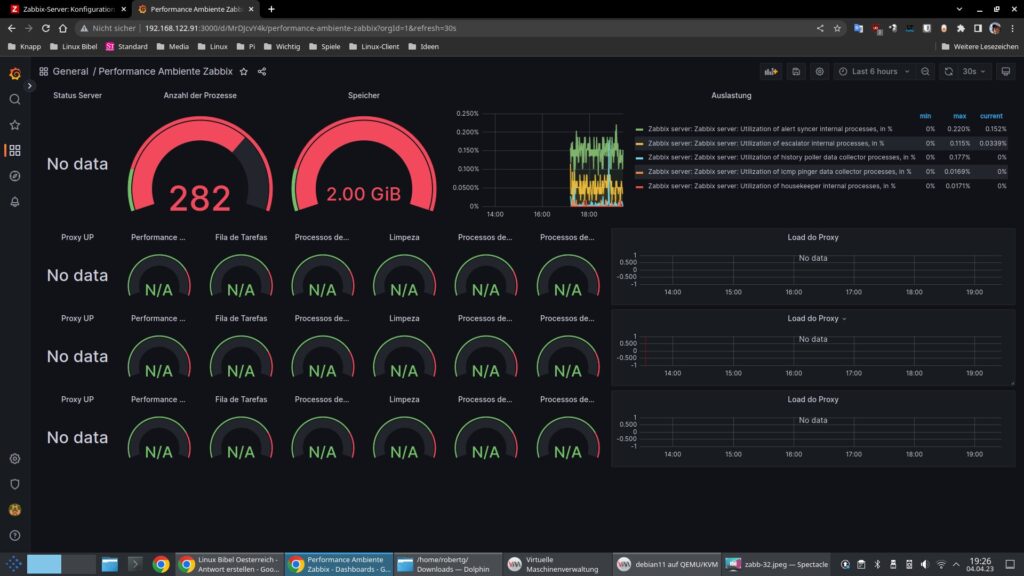This screenshot has width=1024, height=576.
Task: Open browser Extensions puzzle icon
Action: tap(961, 28)
